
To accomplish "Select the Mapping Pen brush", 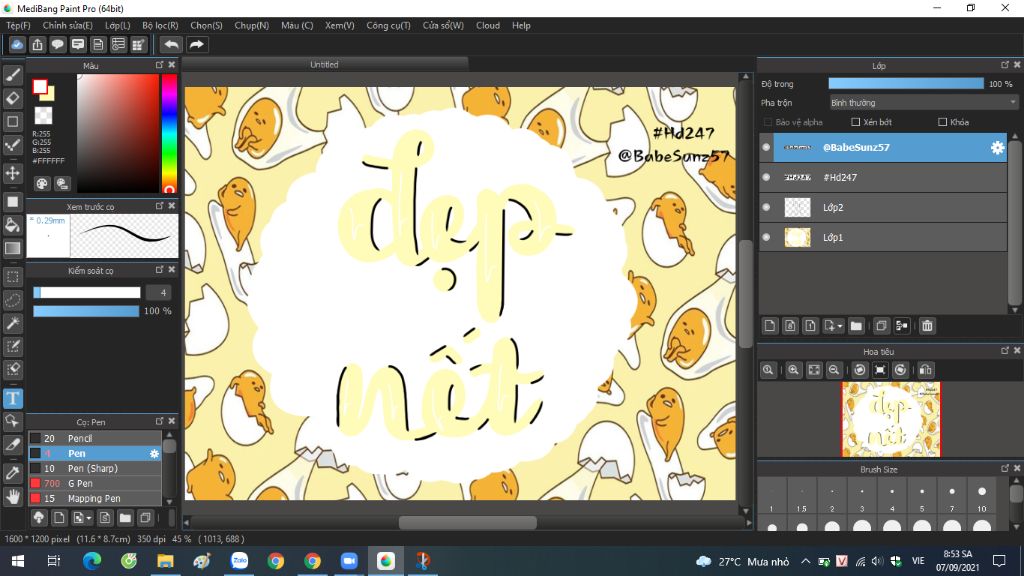I will [95, 498].
